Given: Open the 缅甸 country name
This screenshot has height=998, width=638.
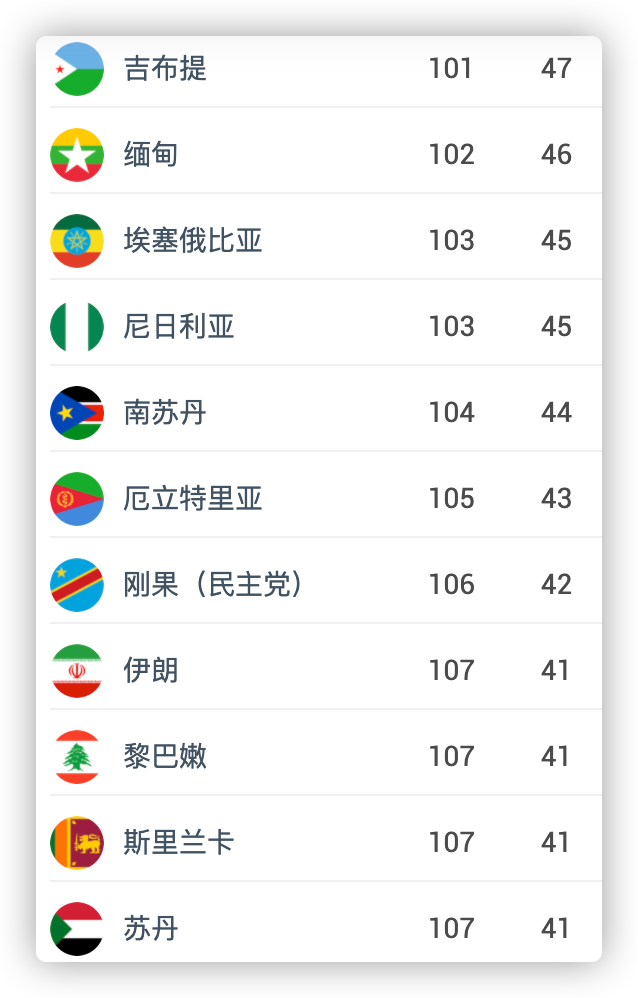Looking at the screenshot, I should [151, 155].
